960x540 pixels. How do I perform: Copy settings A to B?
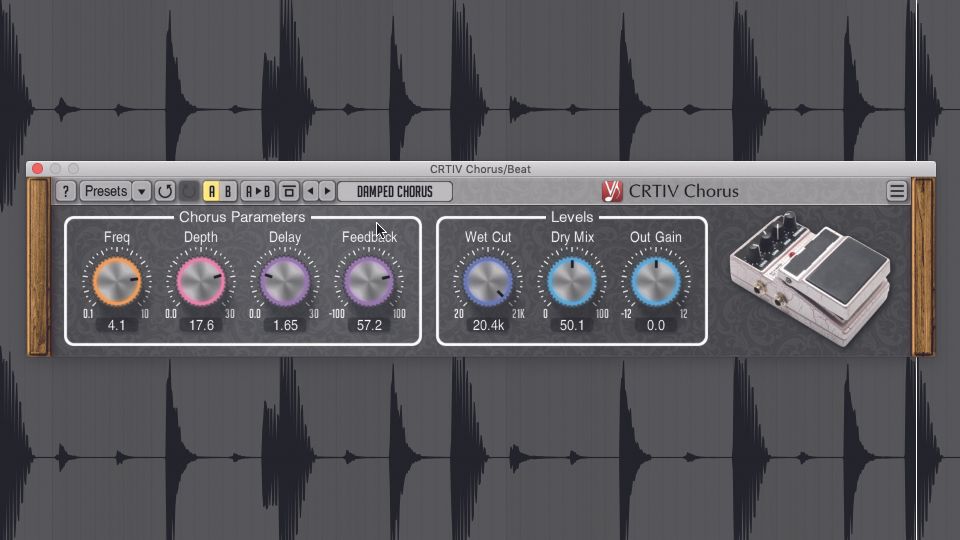tap(258, 192)
